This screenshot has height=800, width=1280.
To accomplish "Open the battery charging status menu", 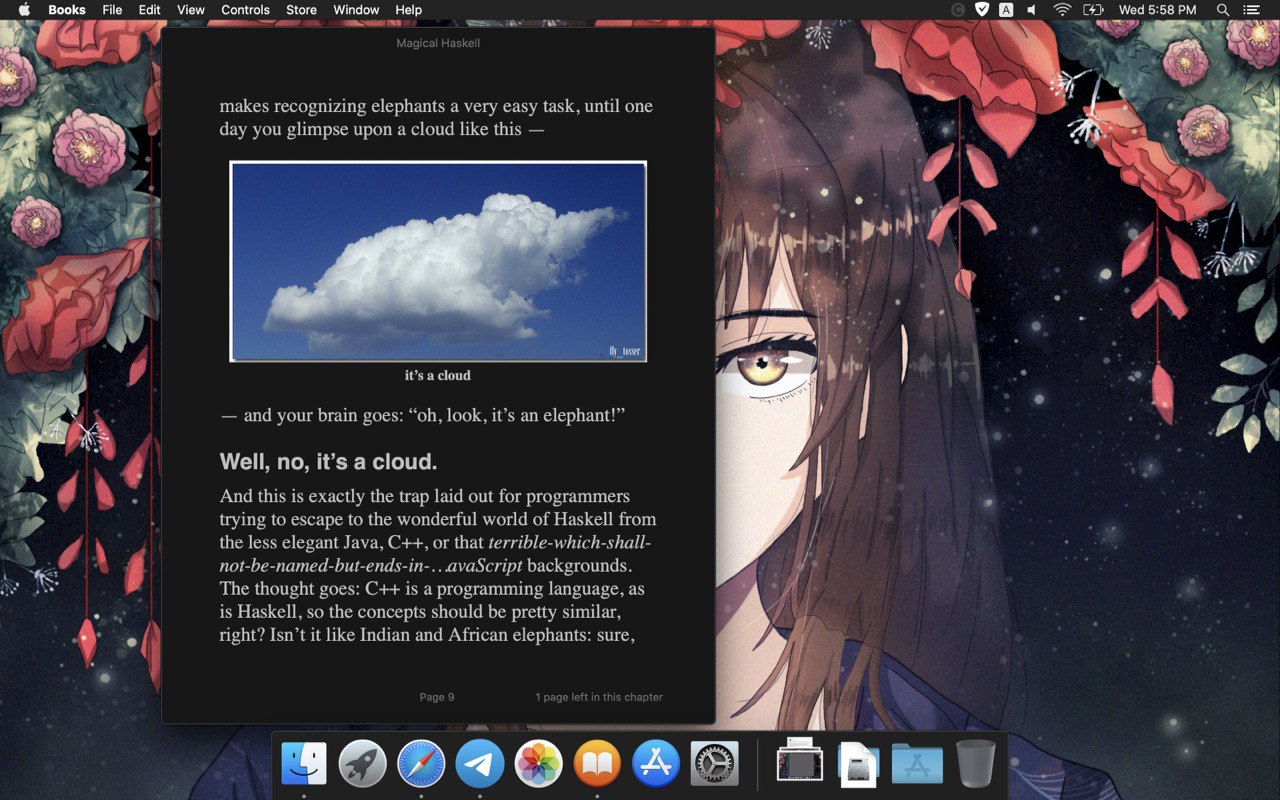I will [x=1093, y=10].
